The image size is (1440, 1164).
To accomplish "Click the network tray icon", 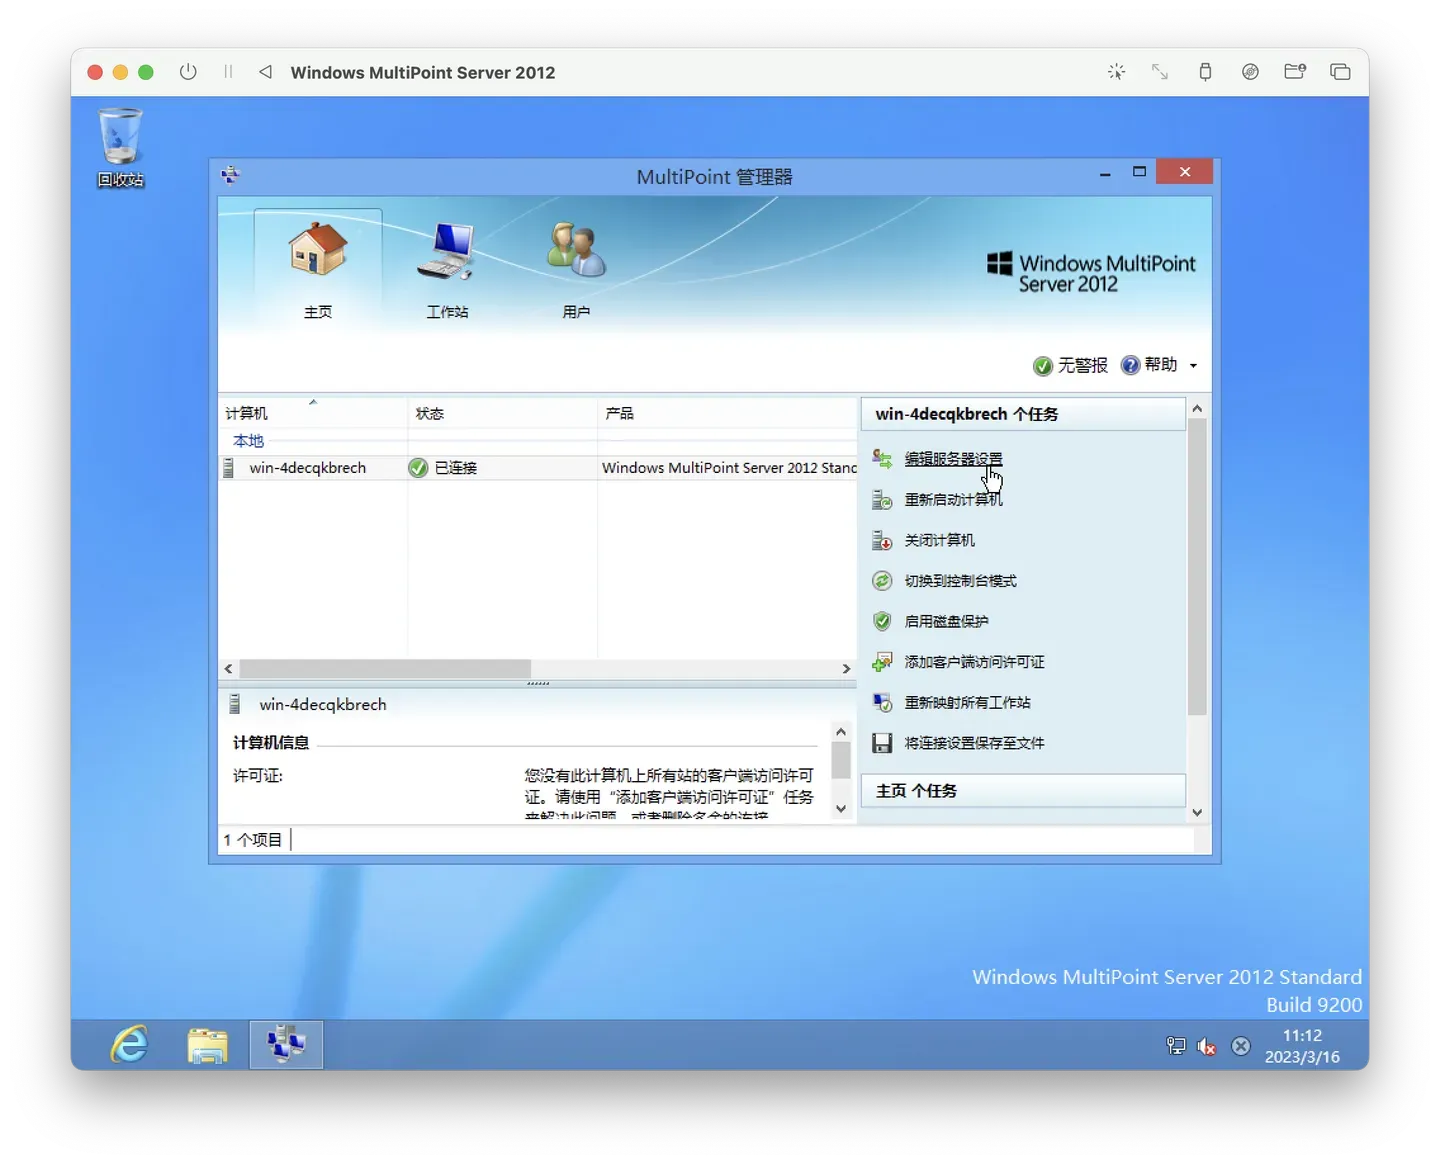I will coord(1176,1046).
